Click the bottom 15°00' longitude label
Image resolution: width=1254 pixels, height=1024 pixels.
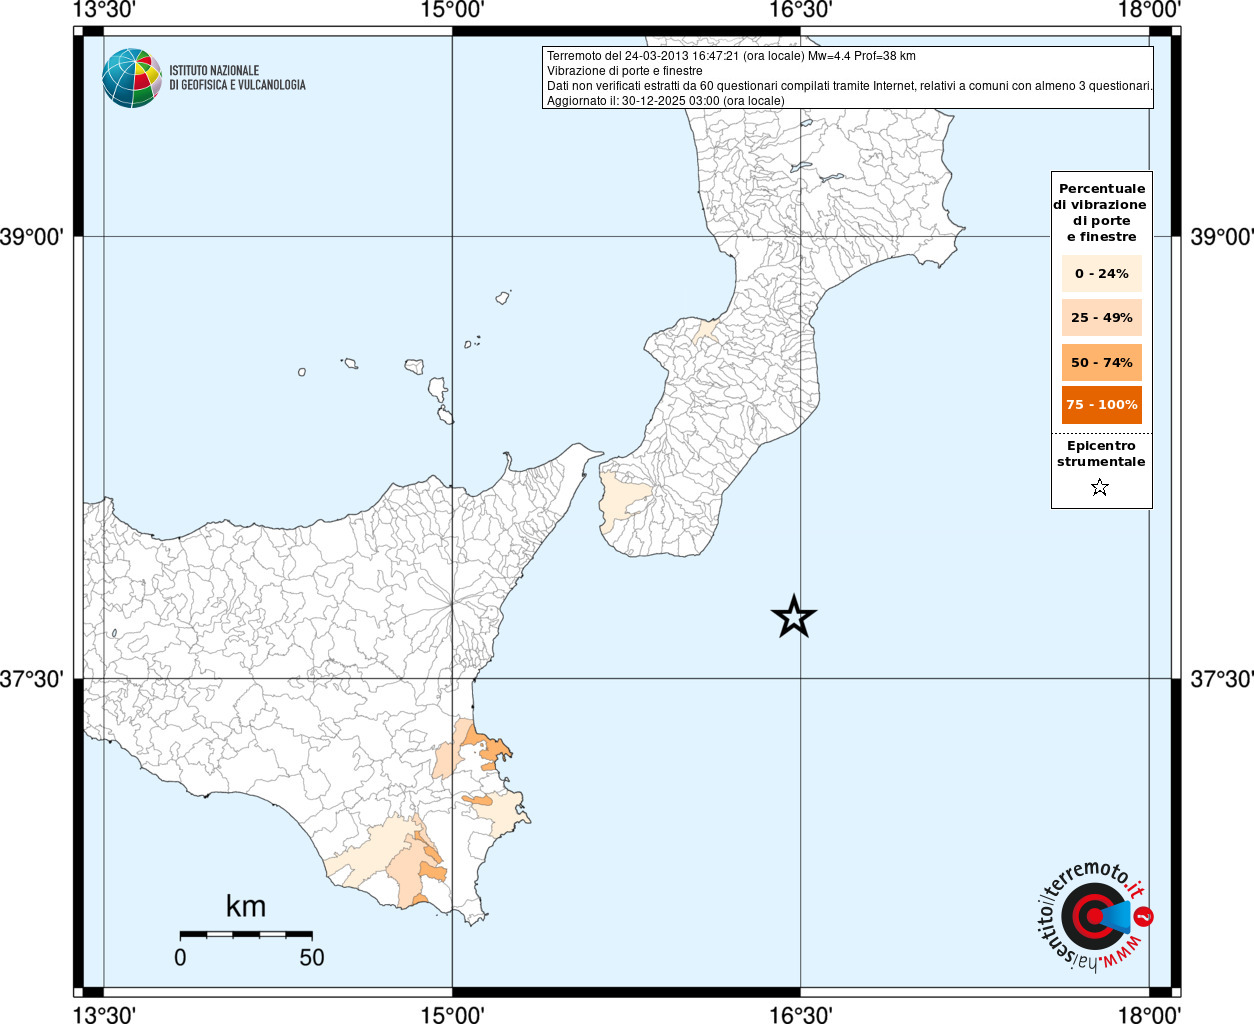[x=452, y=1015]
